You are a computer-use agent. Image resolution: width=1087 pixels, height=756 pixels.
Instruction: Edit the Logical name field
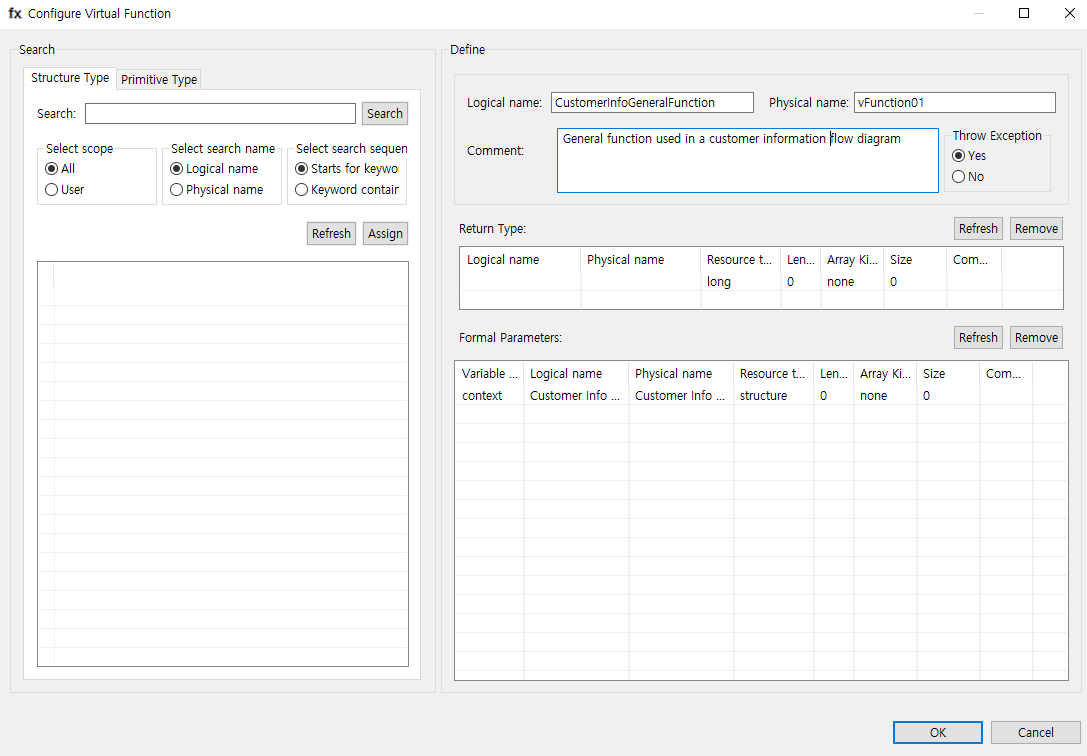click(x=652, y=103)
